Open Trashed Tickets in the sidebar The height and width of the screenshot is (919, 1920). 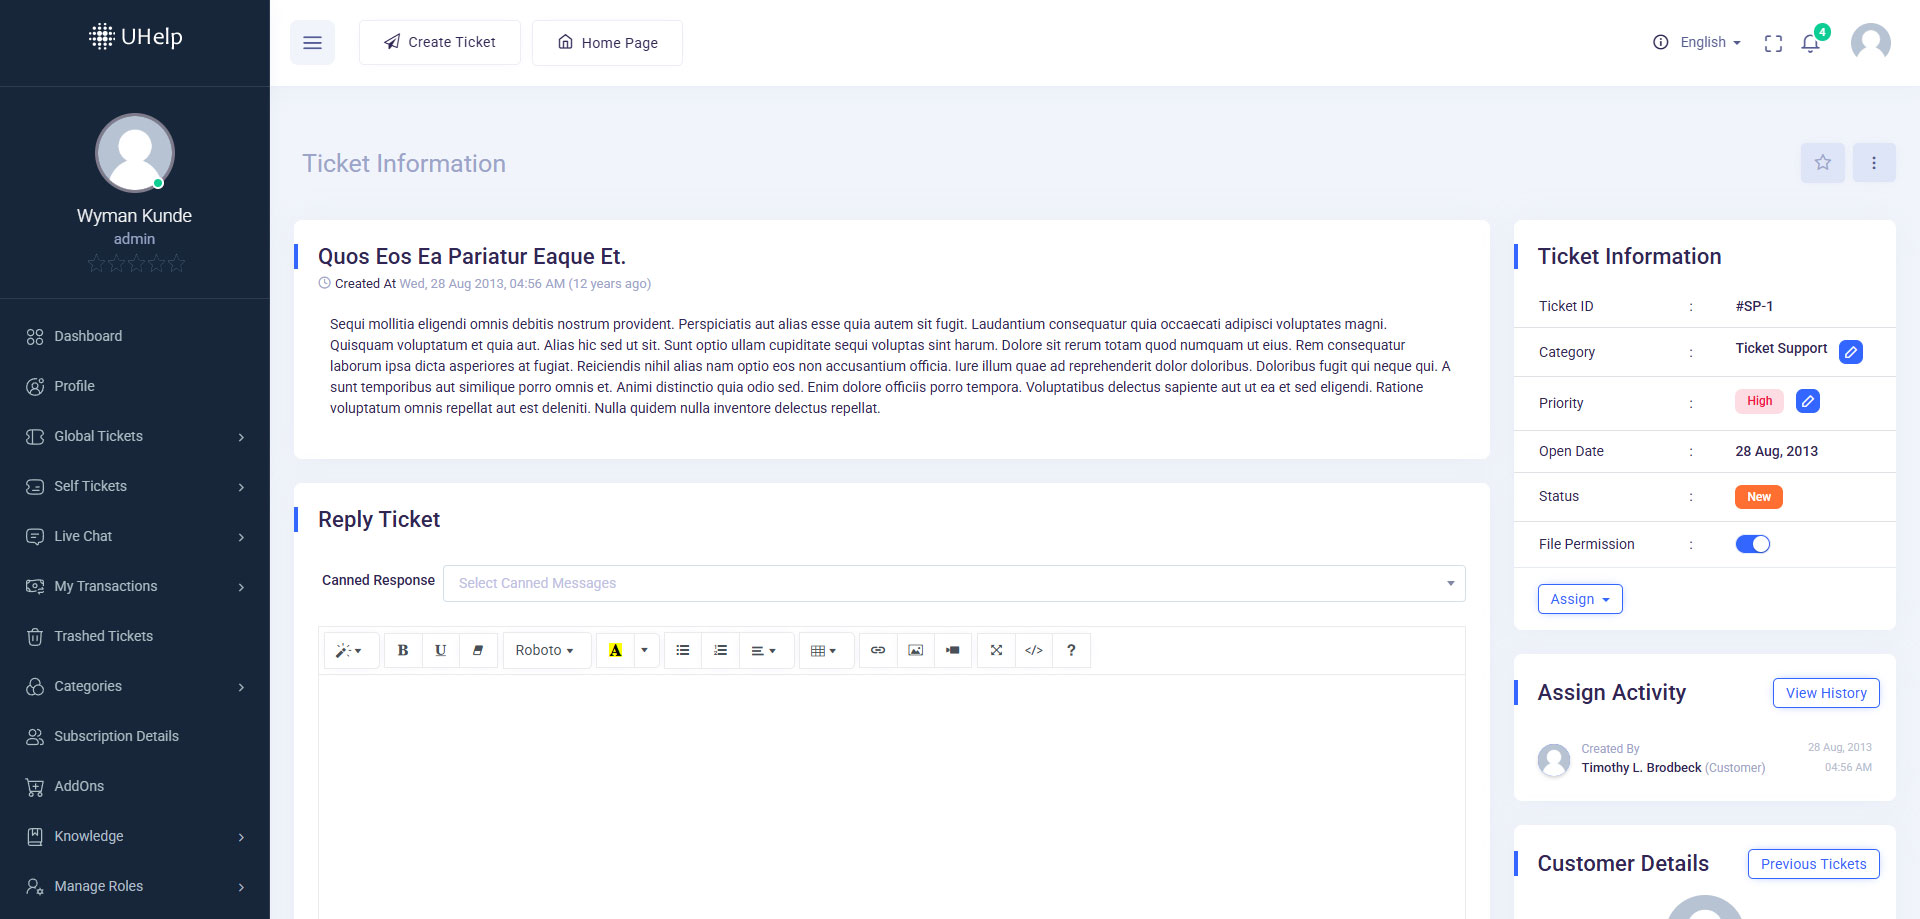(x=103, y=636)
